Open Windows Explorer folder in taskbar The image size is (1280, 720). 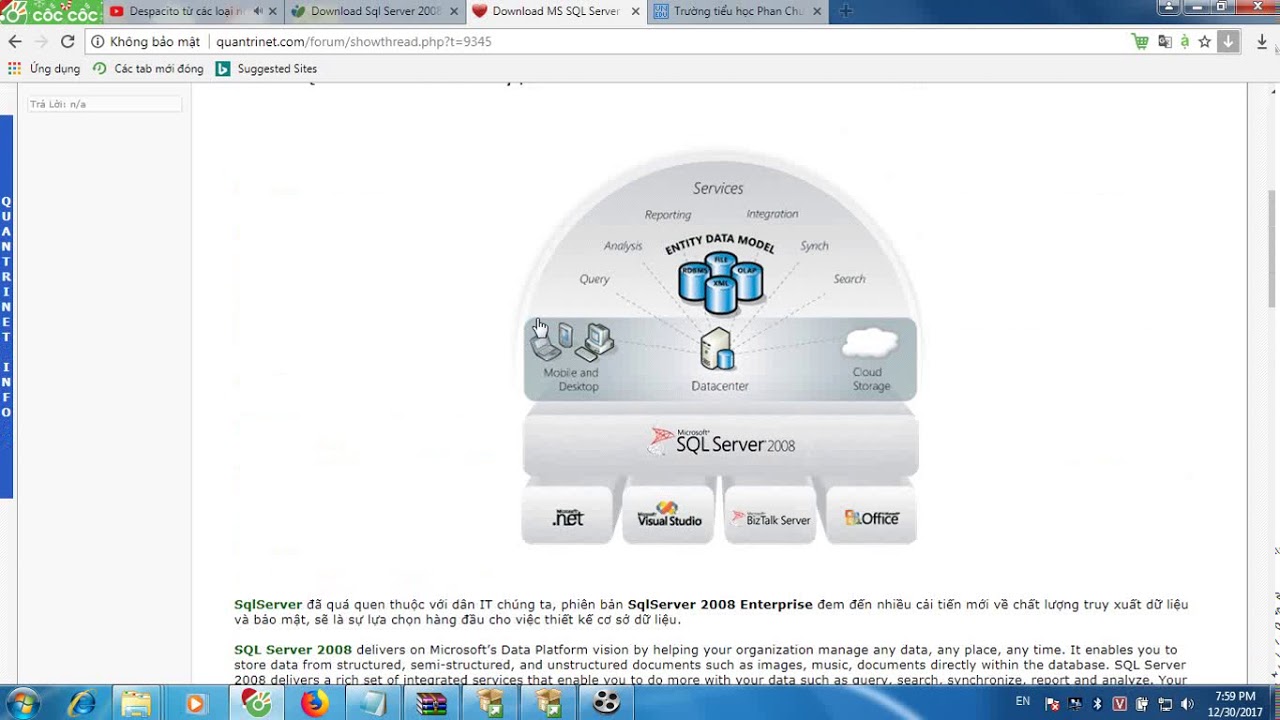point(137,703)
